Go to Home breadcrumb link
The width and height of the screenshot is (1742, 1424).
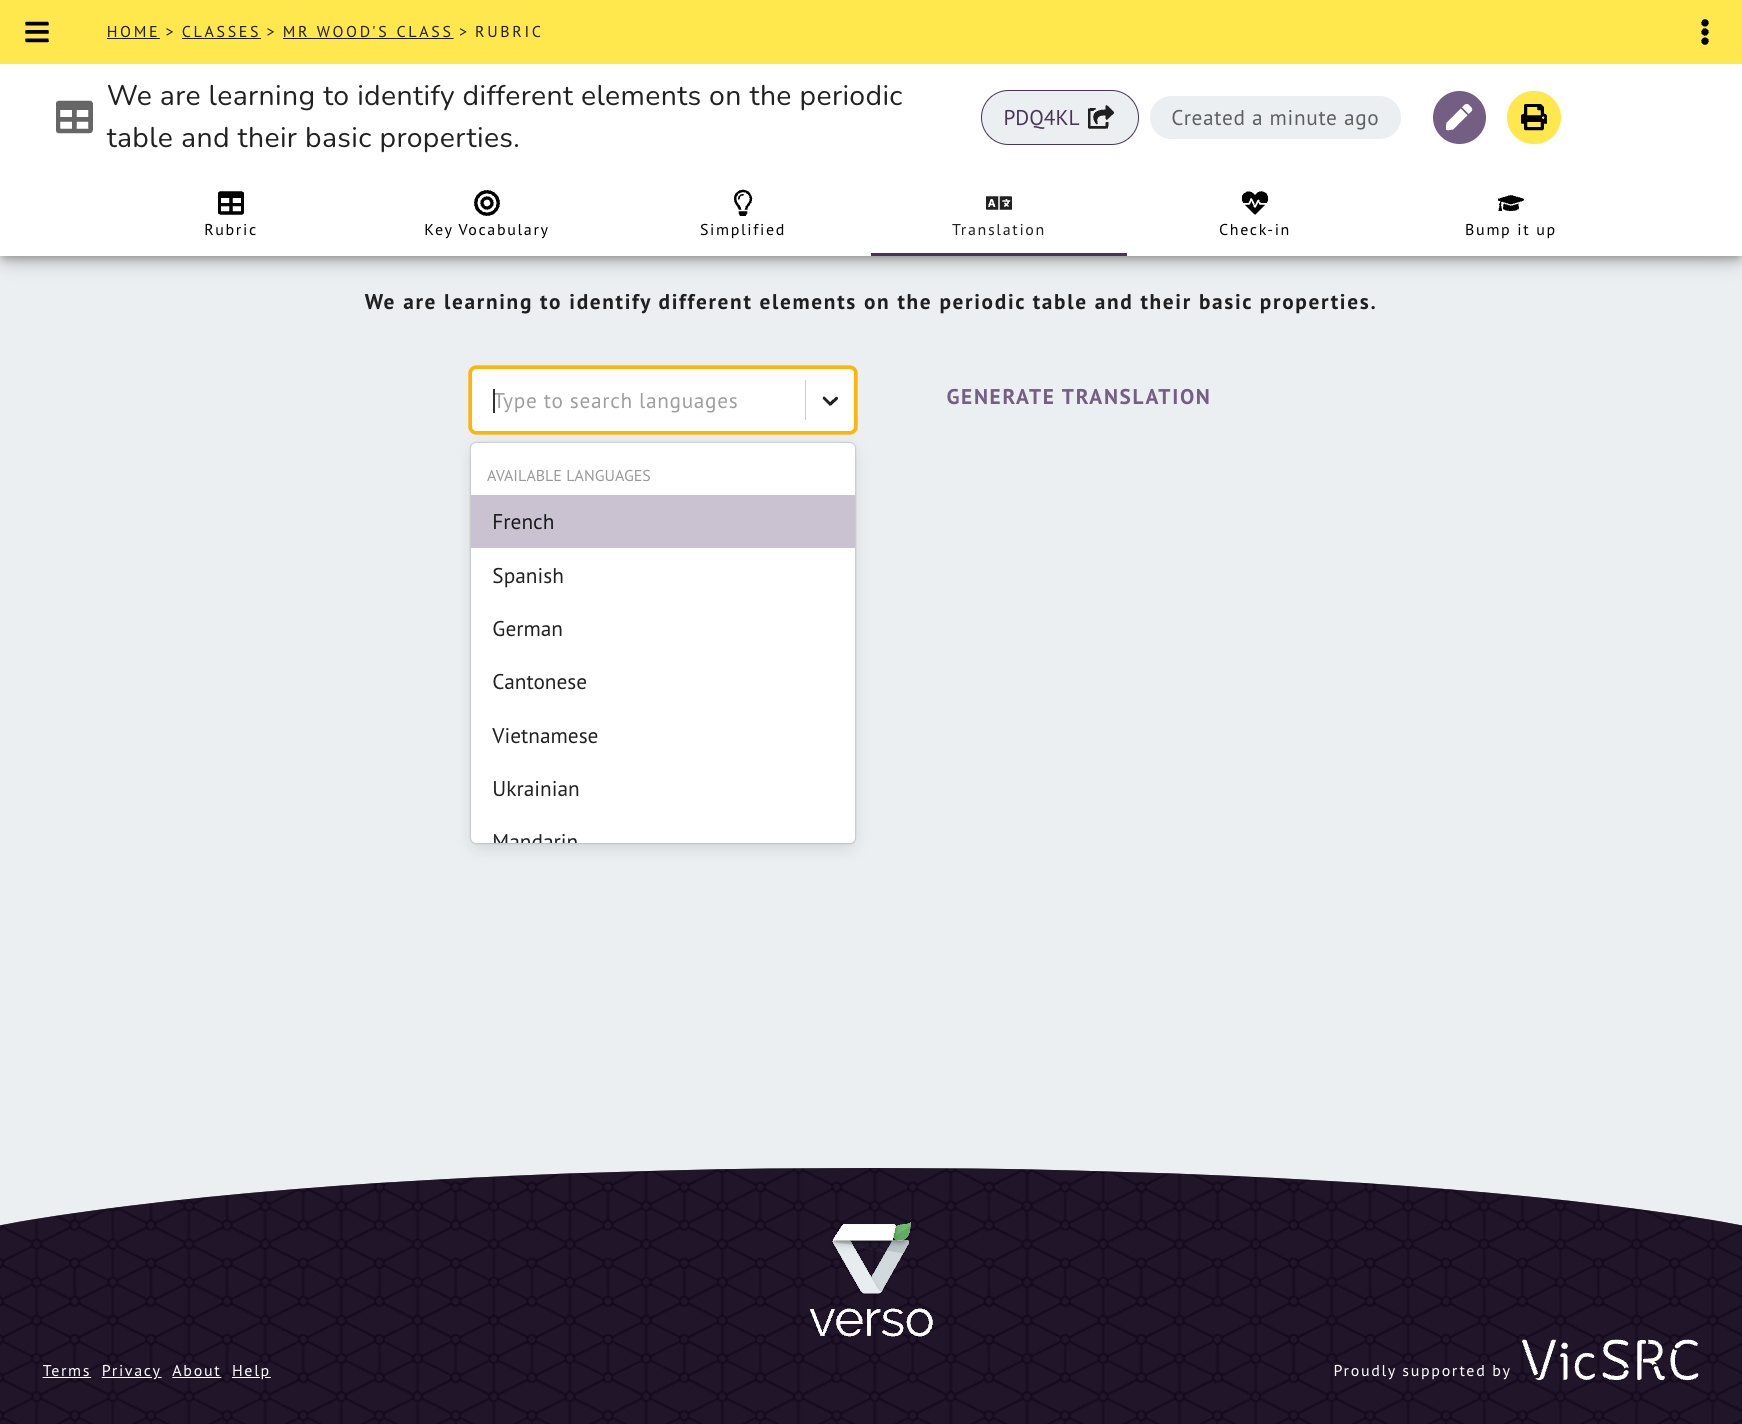pyautogui.click(x=133, y=32)
